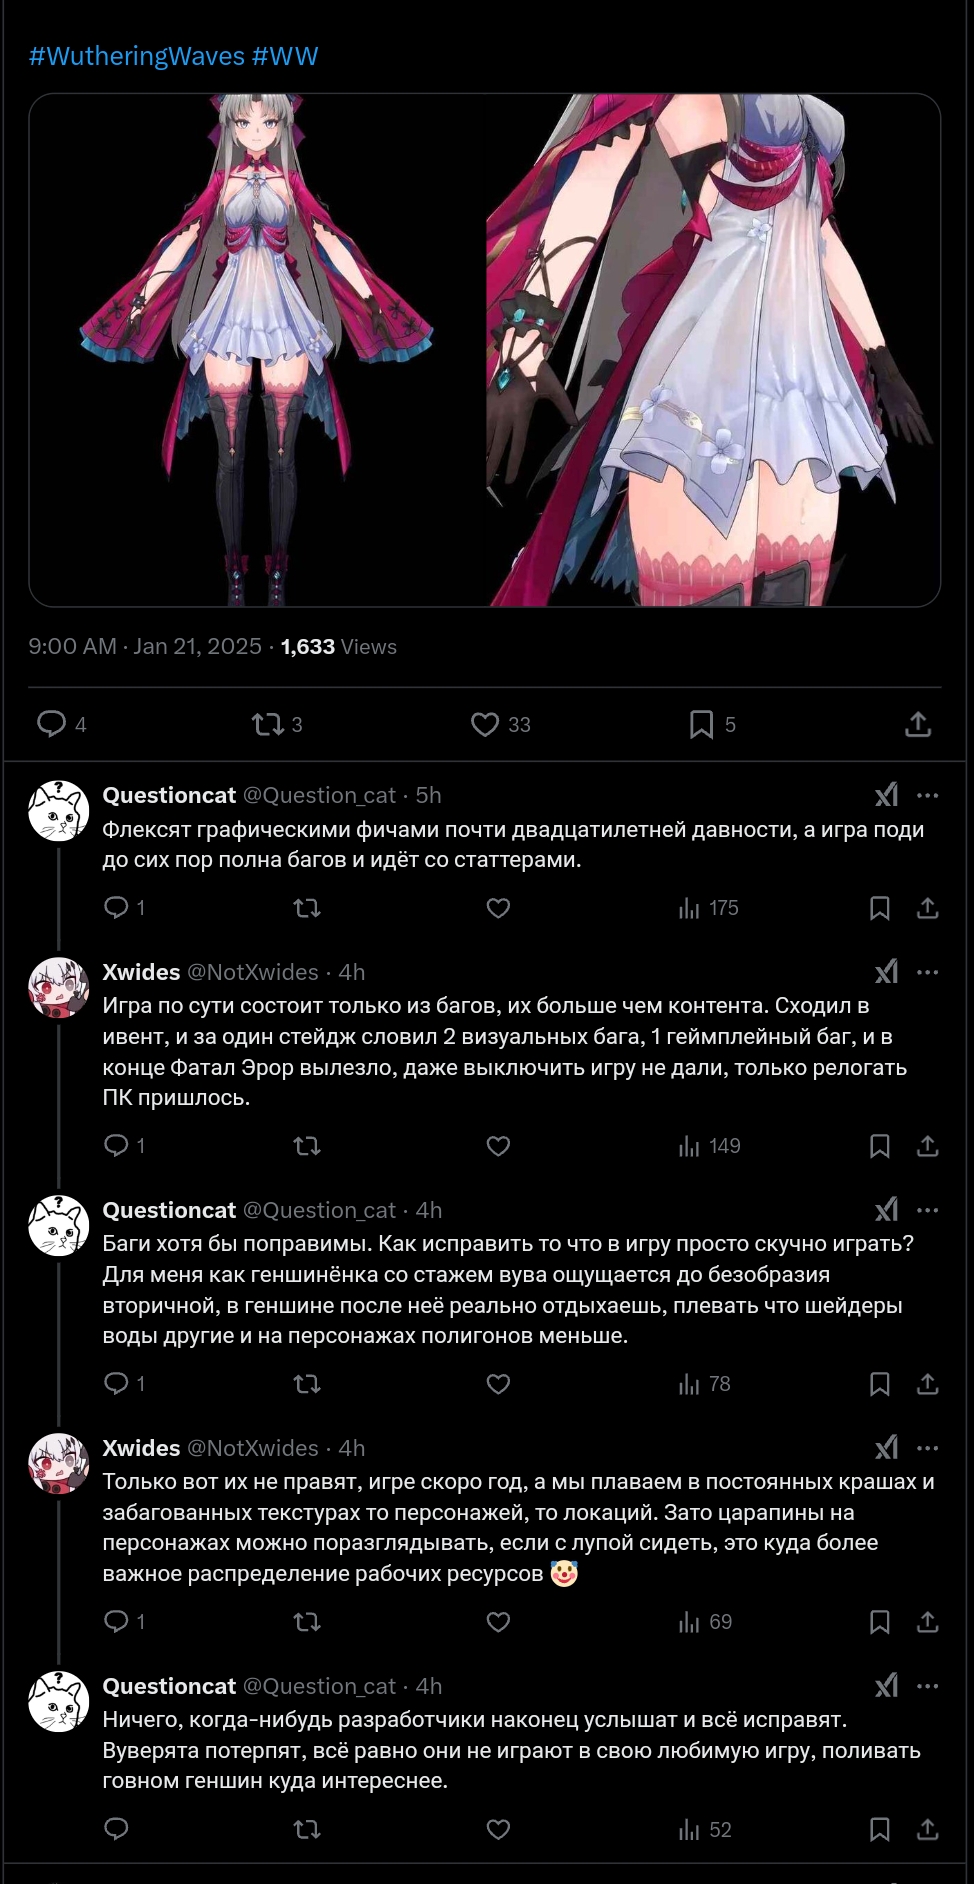Open Xwides profile avatar on first reply
Viewport: 974px width, 1884px height.
point(59,987)
